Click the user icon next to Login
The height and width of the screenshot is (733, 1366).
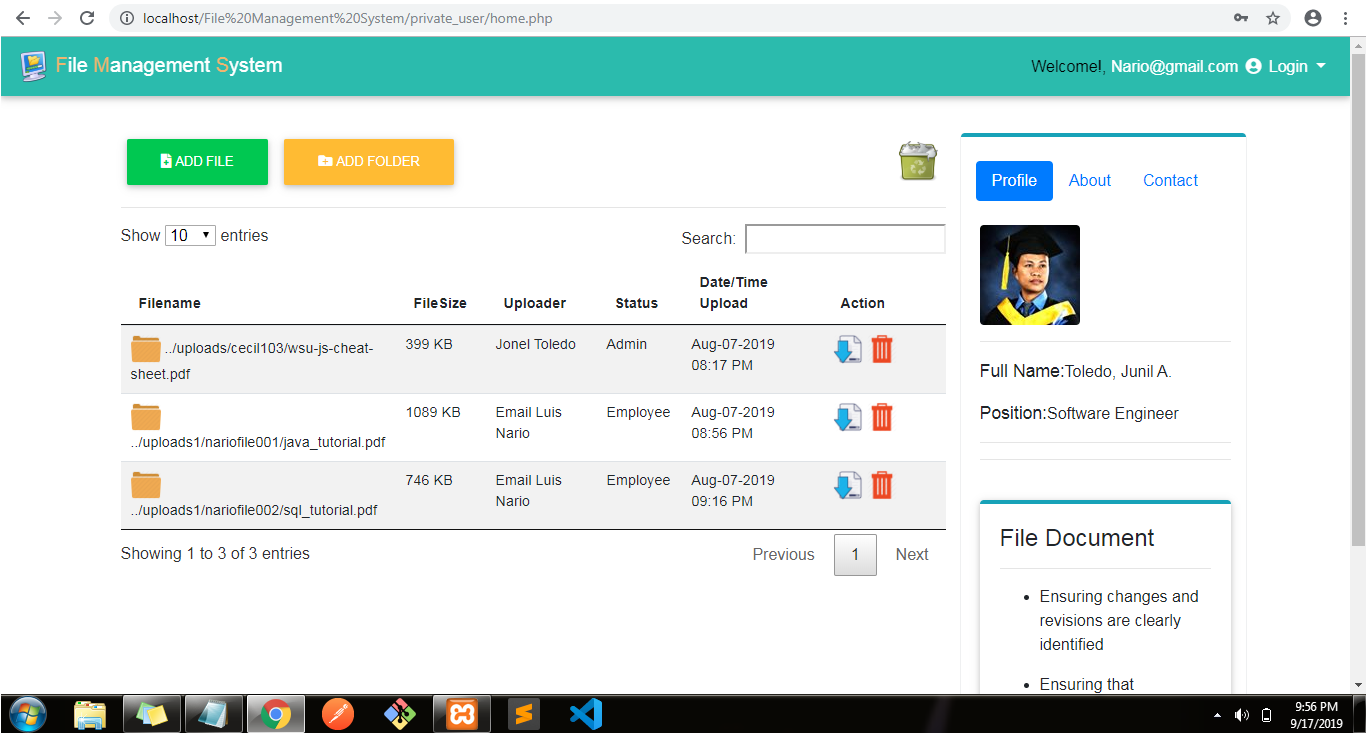pos(1253,66)
